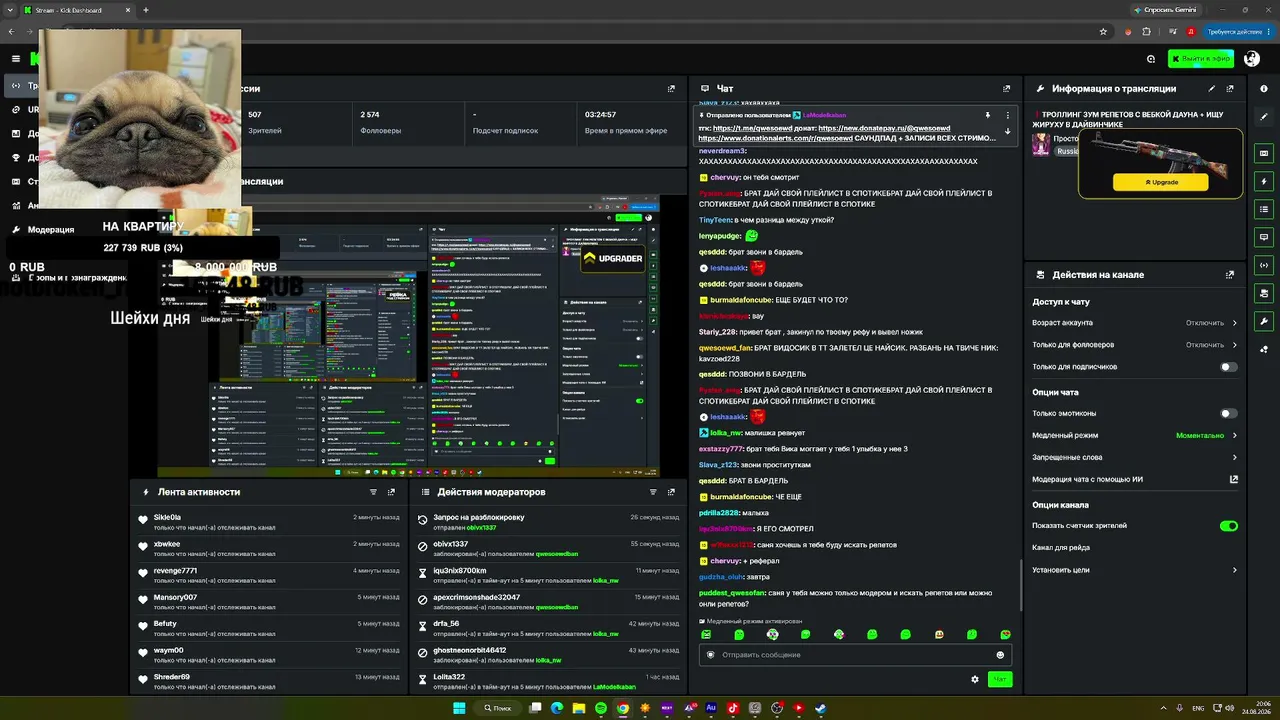The height and width of the screenshot is (720, 1280).
Task: Open a new browser tab
Action: tap(146, 10)
